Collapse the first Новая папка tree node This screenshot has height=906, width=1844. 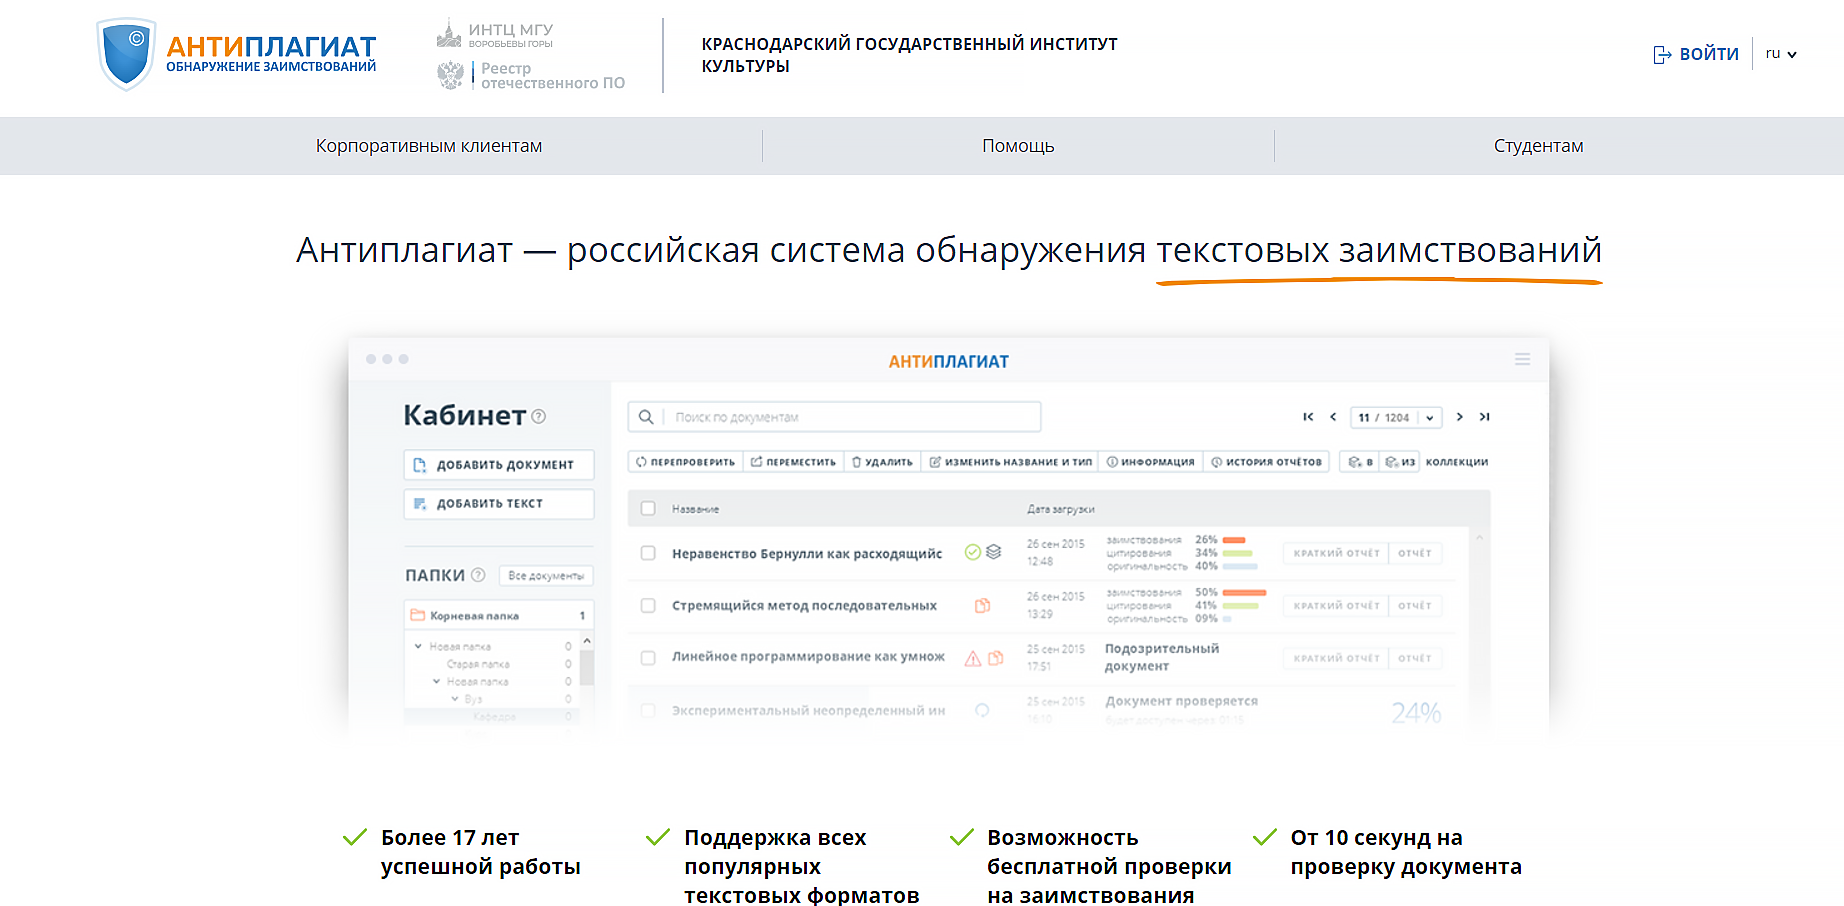[x=418, y=646]
